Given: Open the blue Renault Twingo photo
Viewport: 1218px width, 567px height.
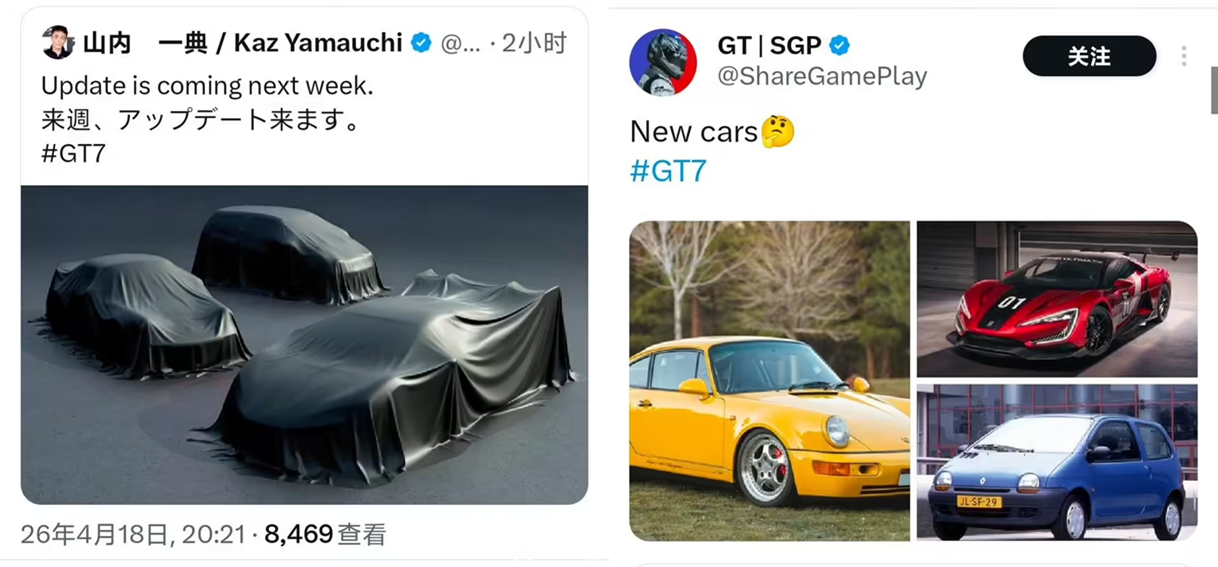Looking at the screenshot, I should tap(1057, 463).
